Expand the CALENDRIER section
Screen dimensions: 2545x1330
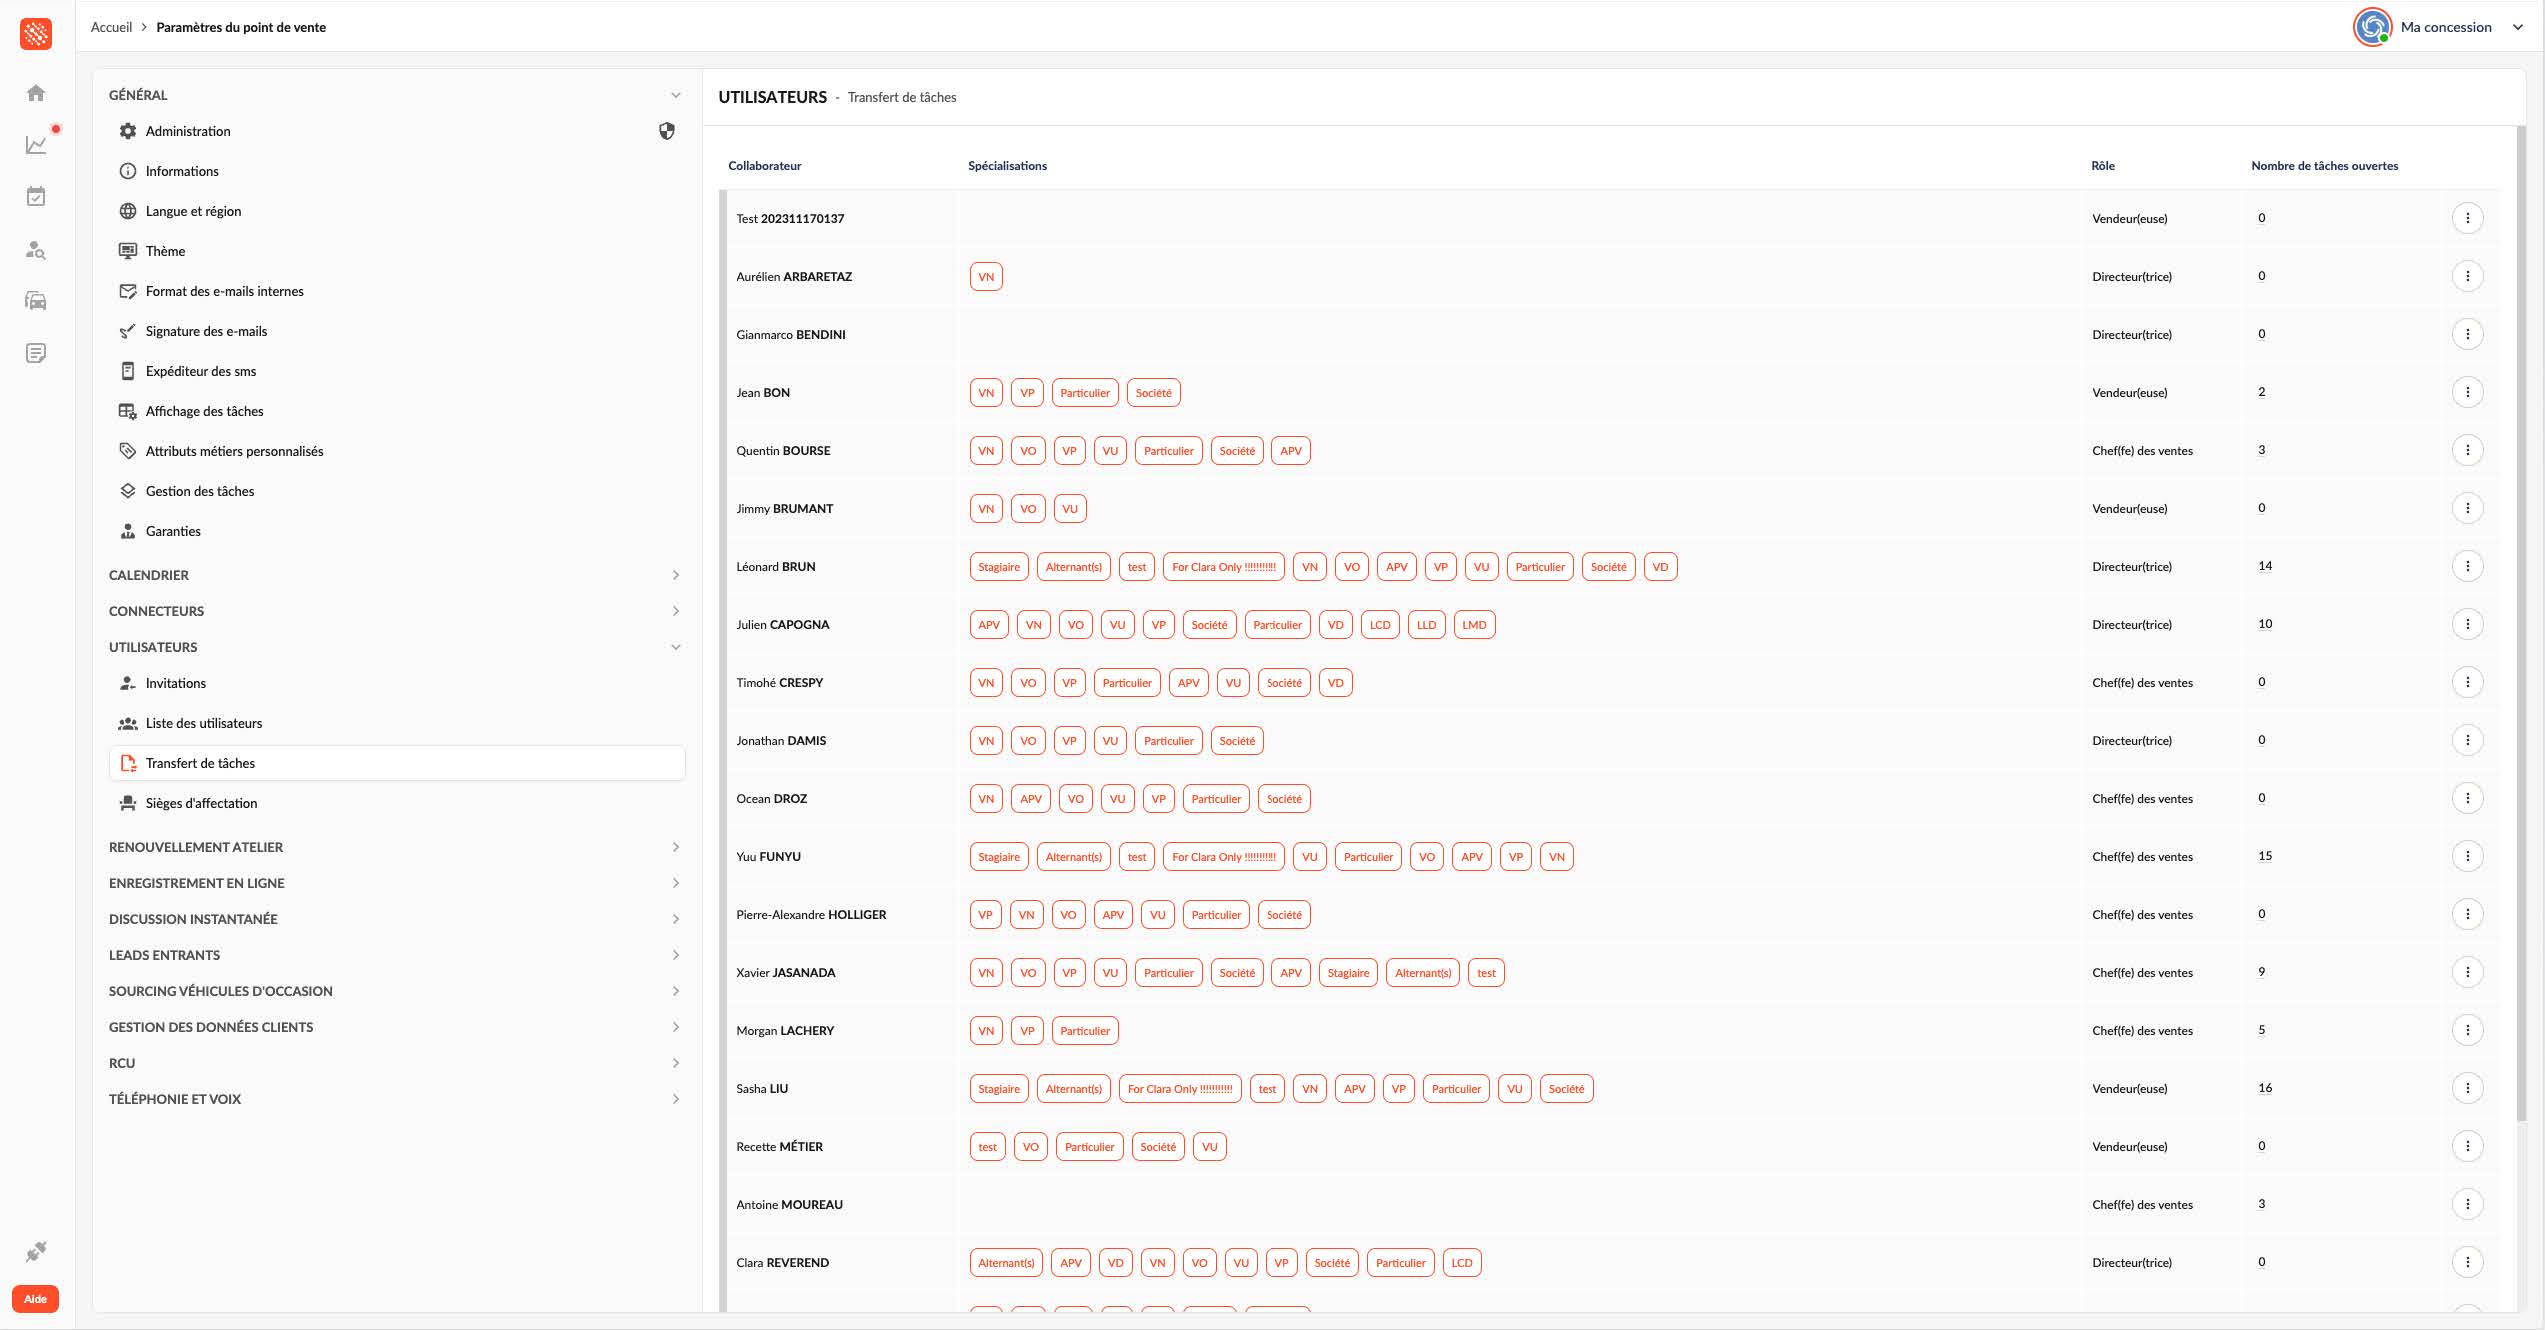tap(676, 575)
